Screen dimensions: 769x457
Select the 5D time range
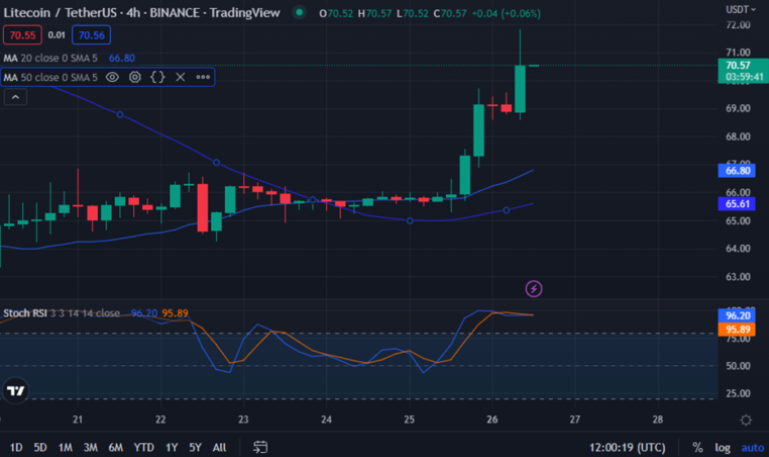[x=40, y=447]
